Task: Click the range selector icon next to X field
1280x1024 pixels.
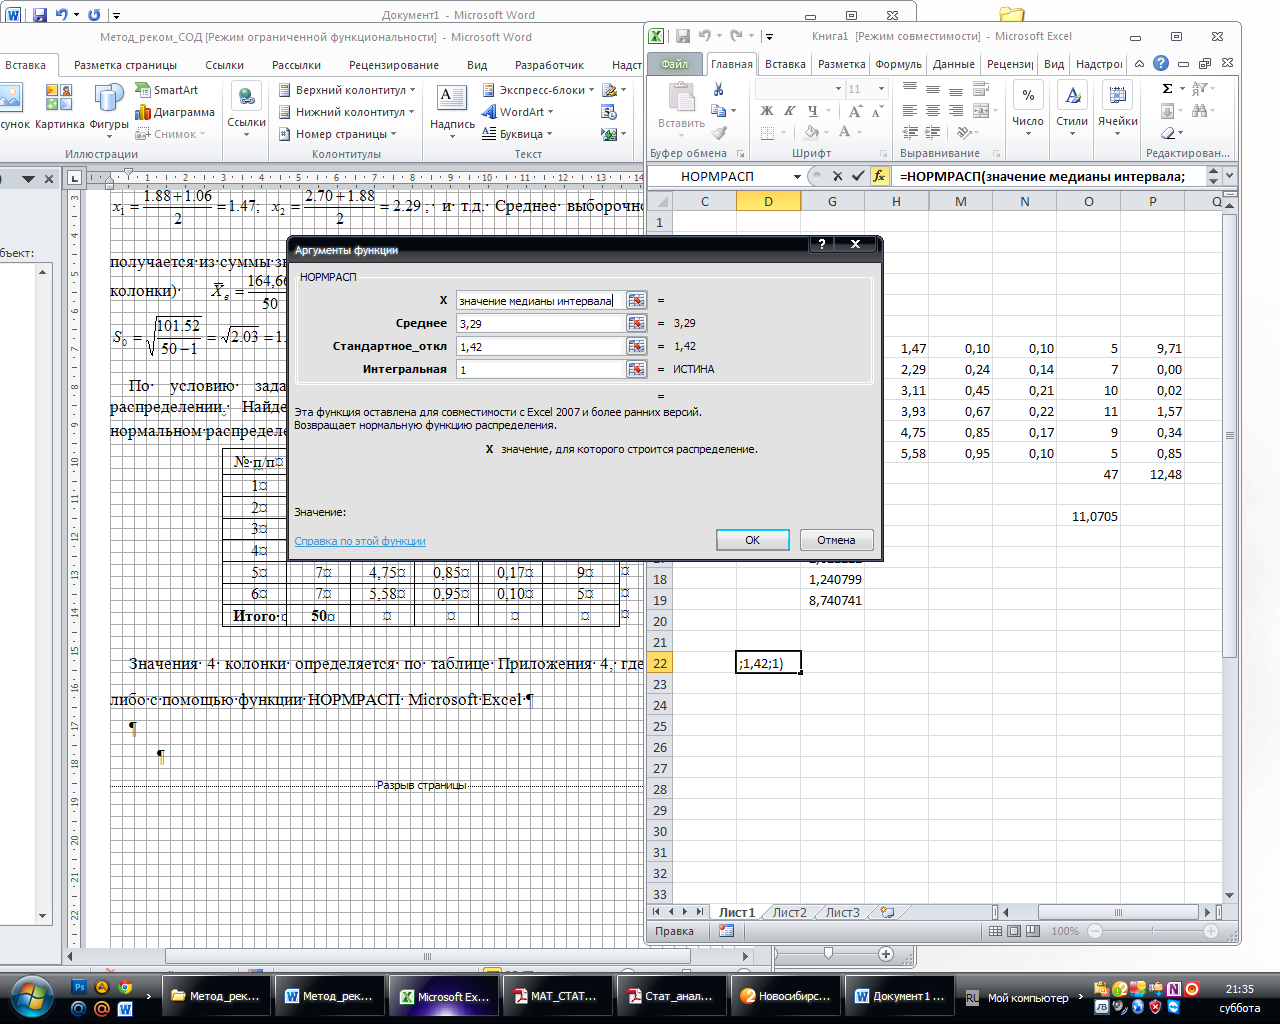Action: 636,300
